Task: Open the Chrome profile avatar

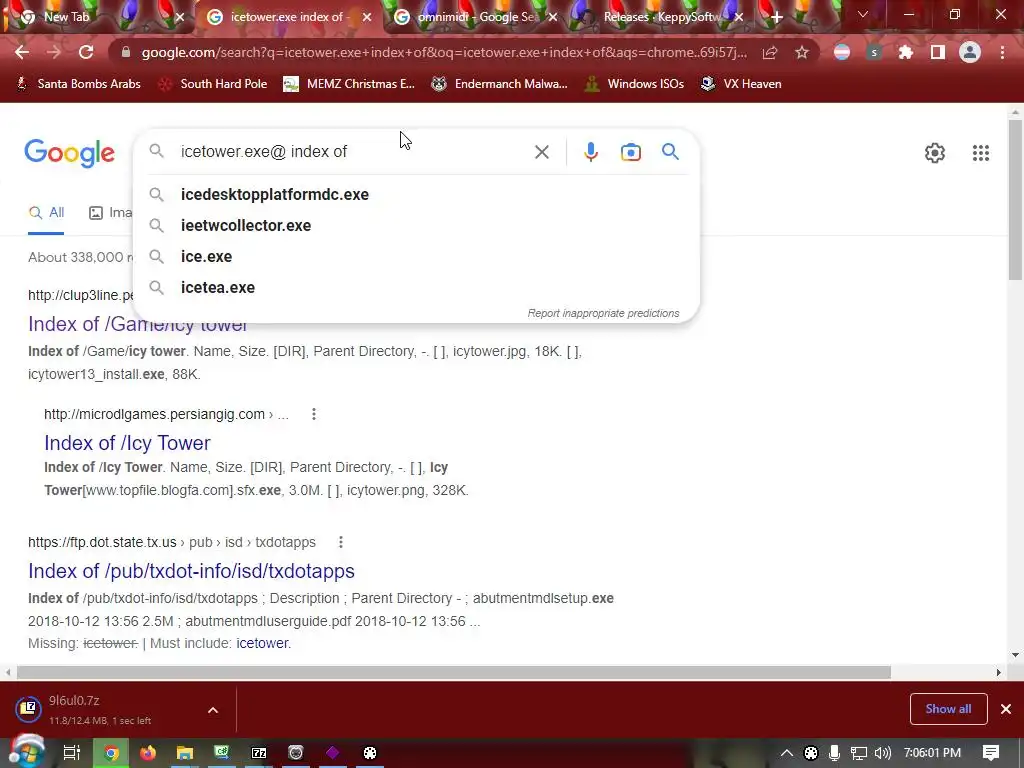Action: coord(970,52)
